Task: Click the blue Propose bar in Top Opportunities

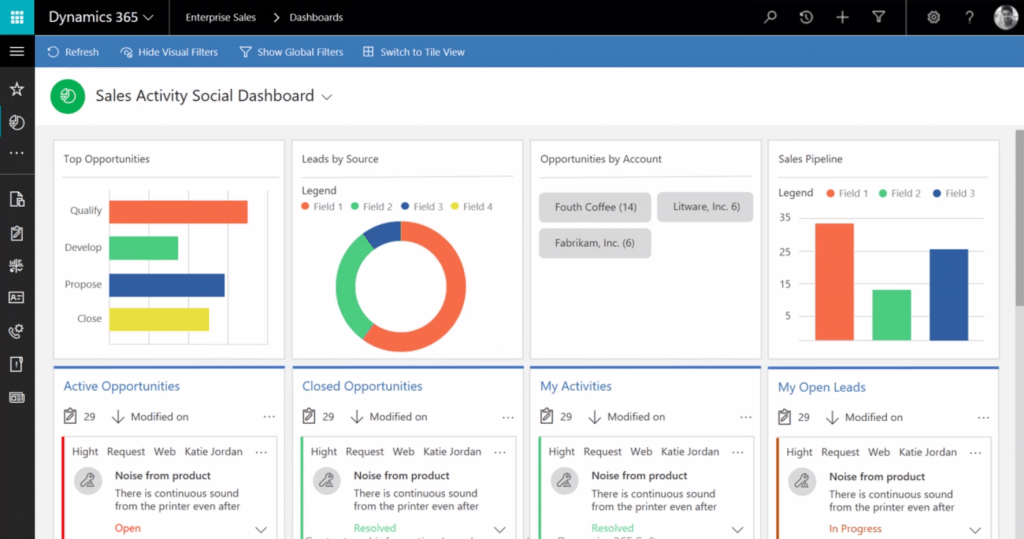Action: [167, 285]
